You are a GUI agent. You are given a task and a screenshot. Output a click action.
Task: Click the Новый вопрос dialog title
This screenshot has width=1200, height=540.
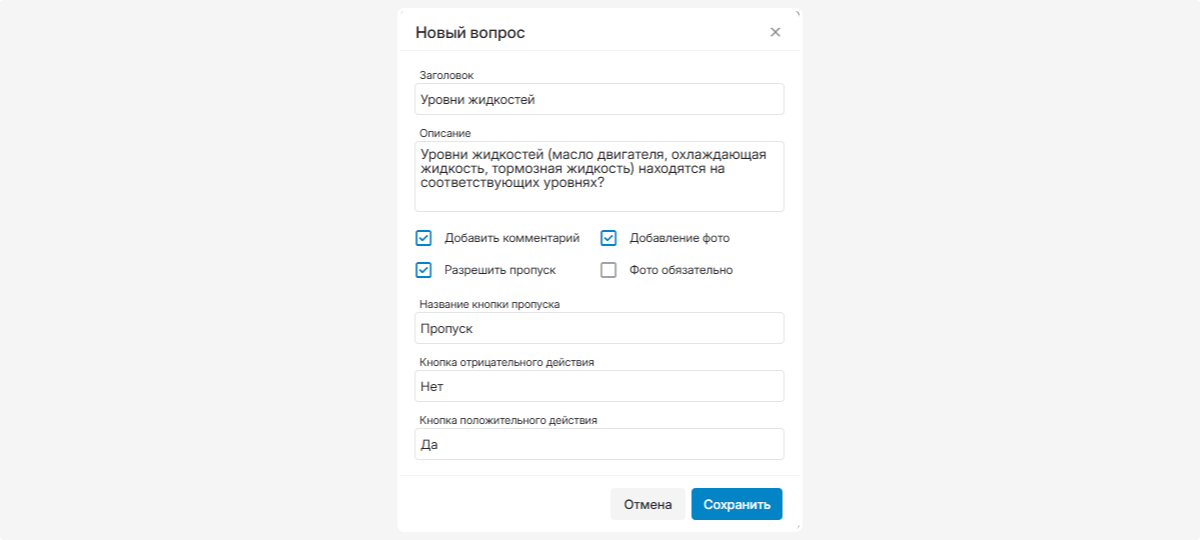click(x=470, y=33)
